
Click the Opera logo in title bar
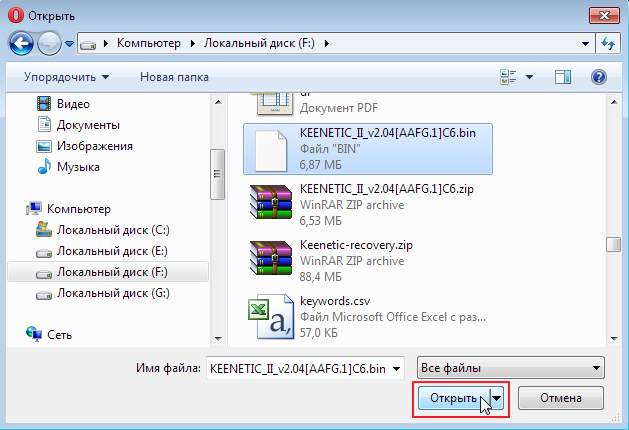[16, 16]
